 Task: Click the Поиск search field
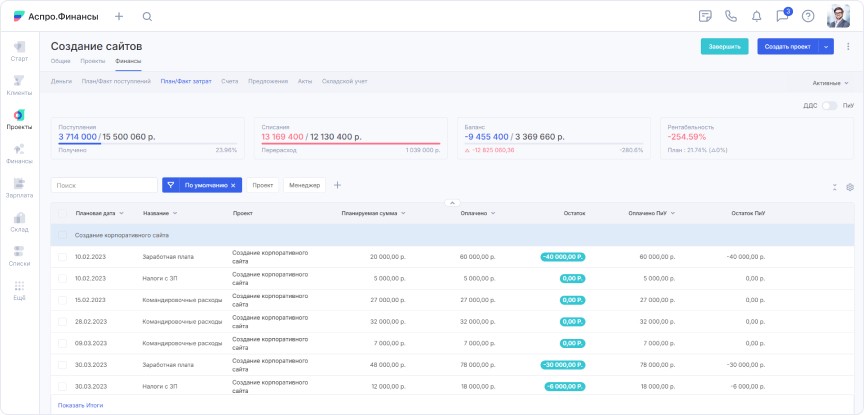click(x=104, y=185)
